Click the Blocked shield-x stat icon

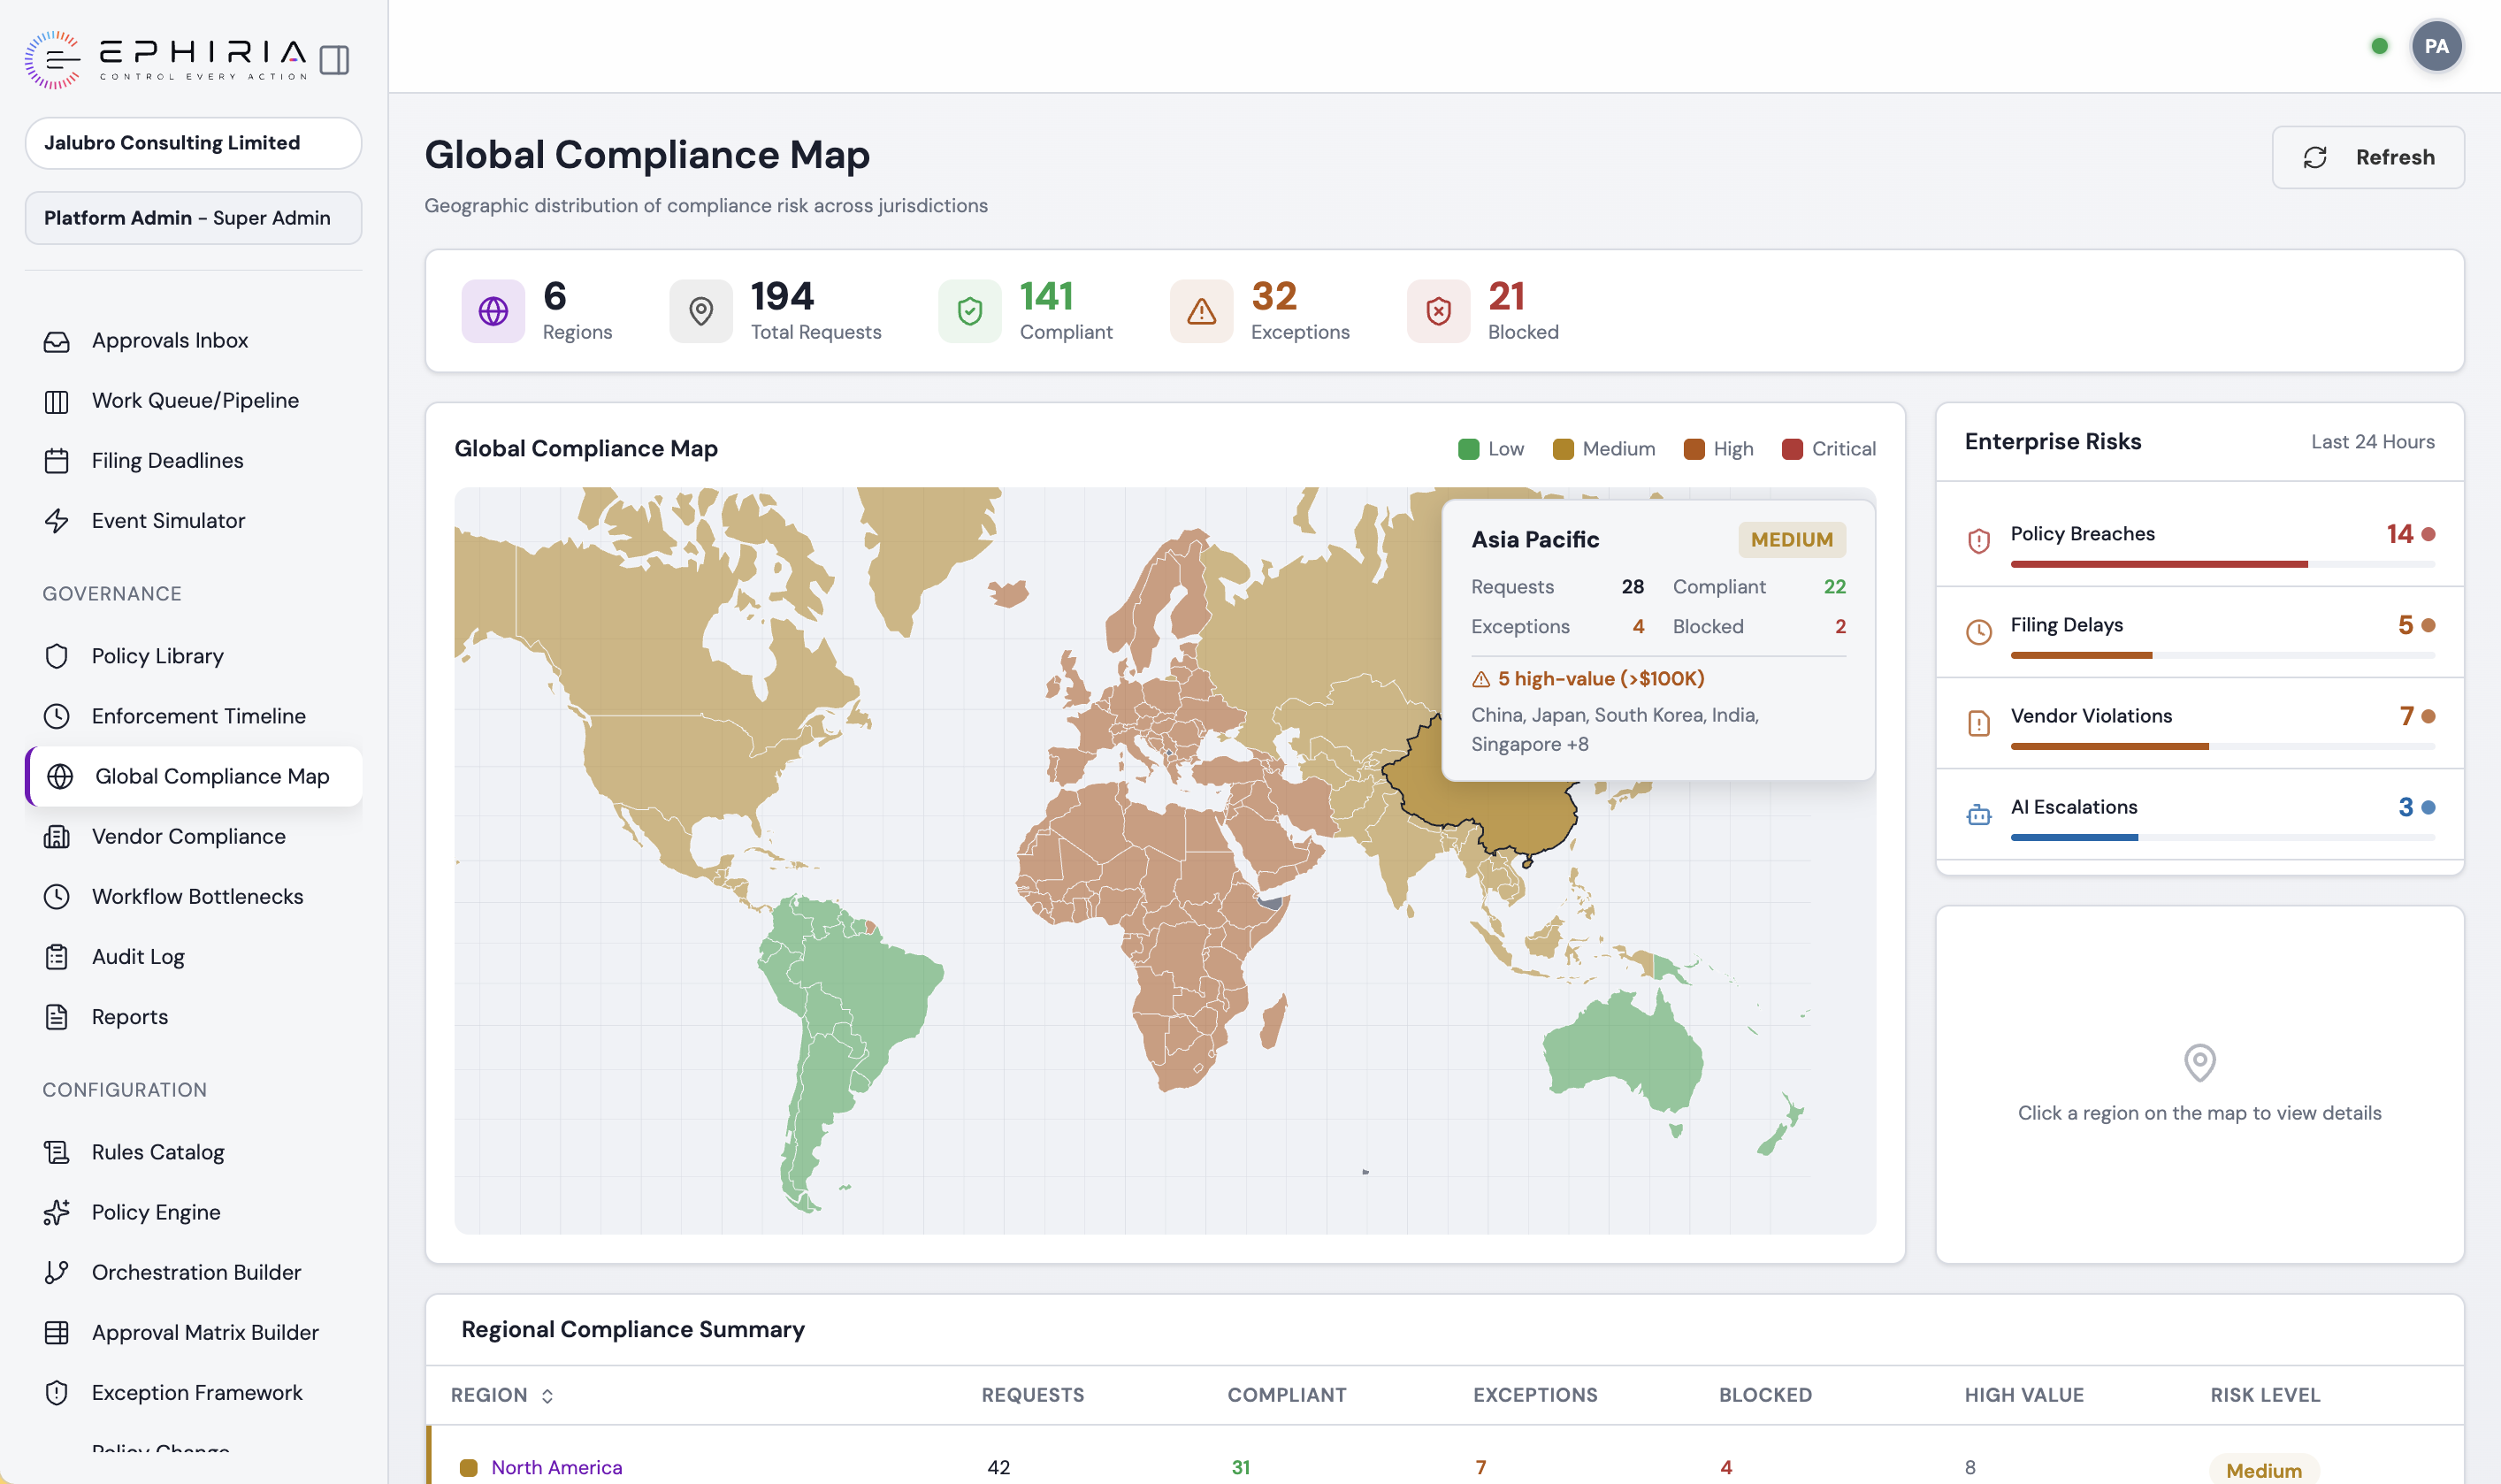[x=1438, y=311]
